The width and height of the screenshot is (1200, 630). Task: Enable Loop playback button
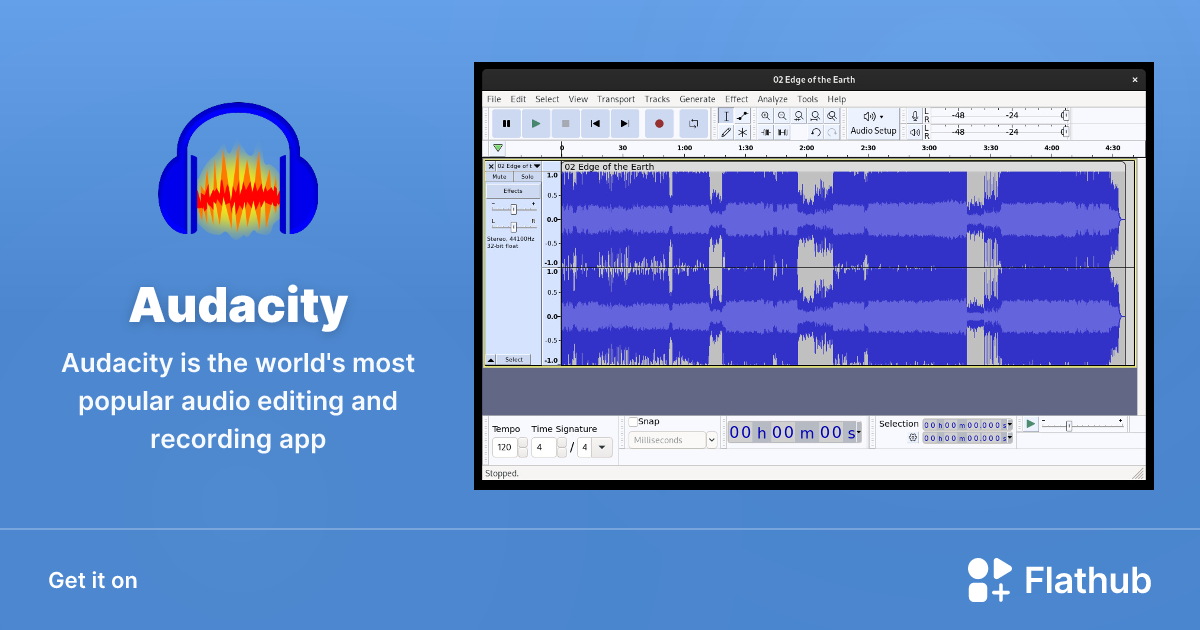click(x=695, y=122)
